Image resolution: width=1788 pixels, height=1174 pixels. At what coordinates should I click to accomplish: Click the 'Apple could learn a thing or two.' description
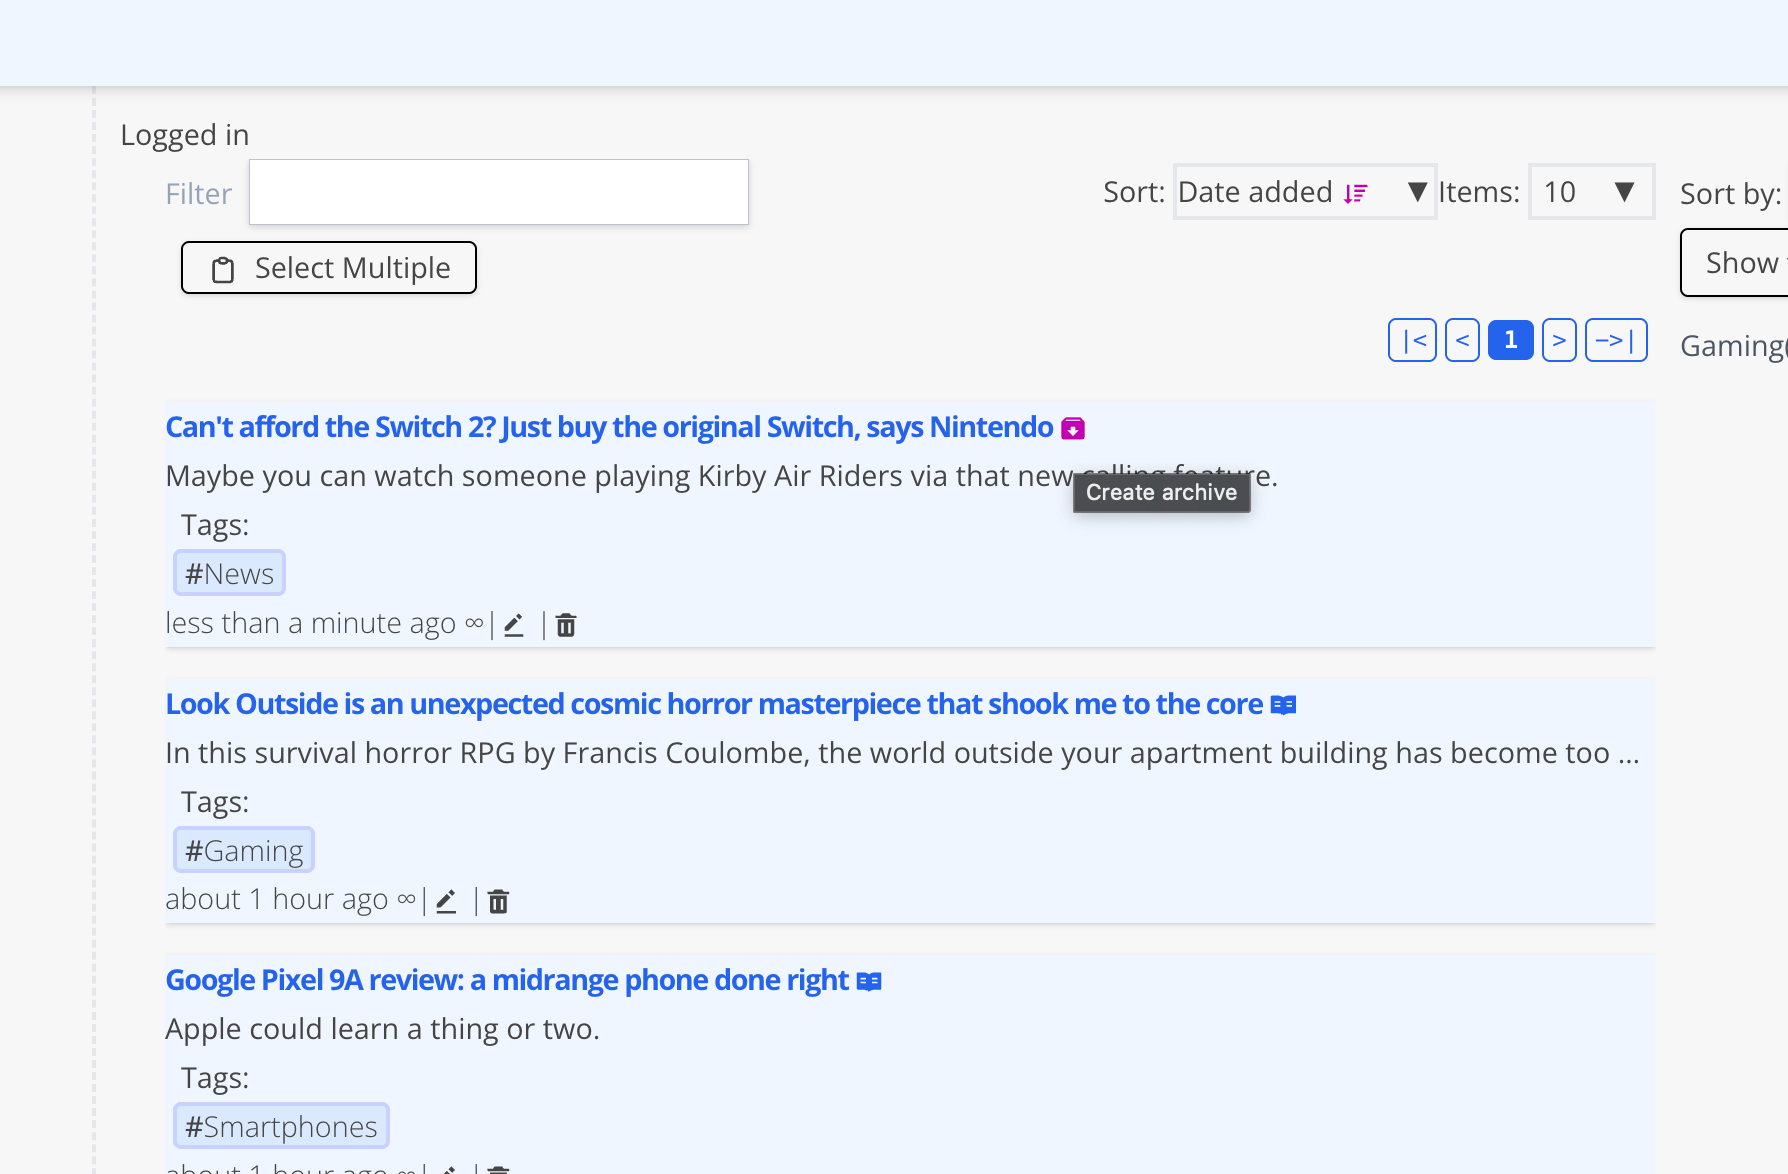[383, 1029]
